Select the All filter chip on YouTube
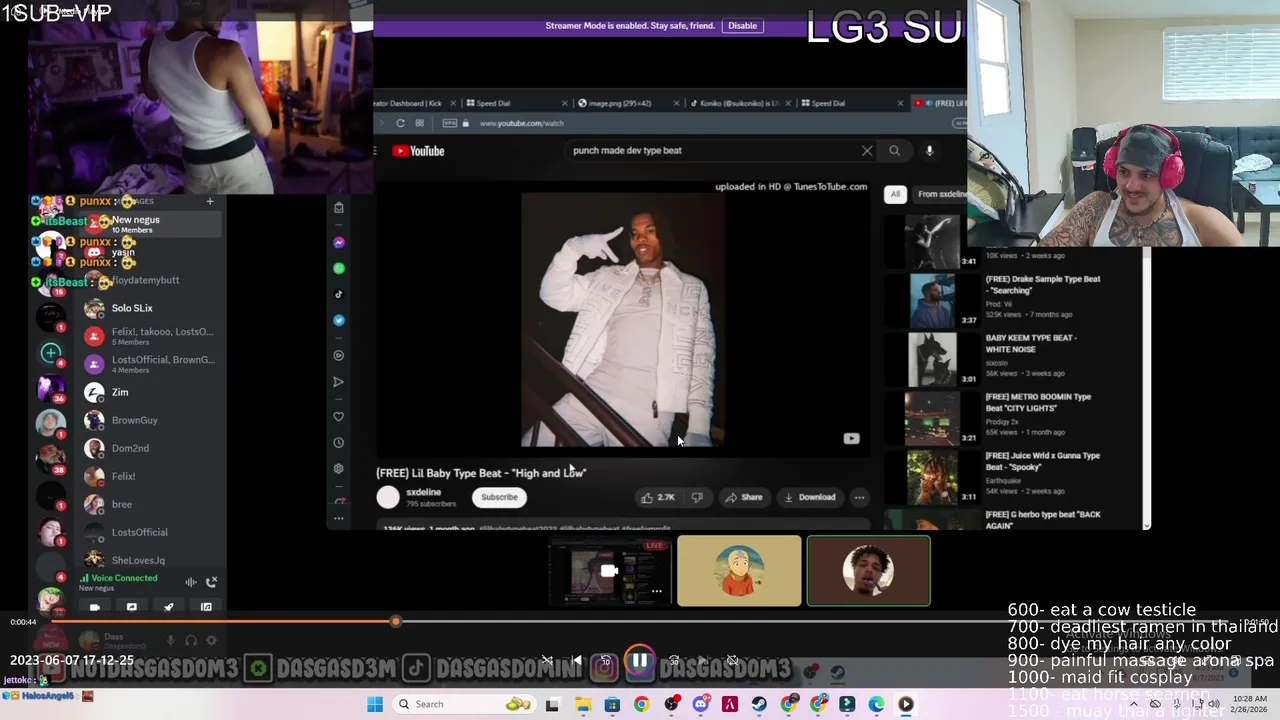Viewport: 1280px width, 720px height. pyautogui.click(x=895, y=194)
